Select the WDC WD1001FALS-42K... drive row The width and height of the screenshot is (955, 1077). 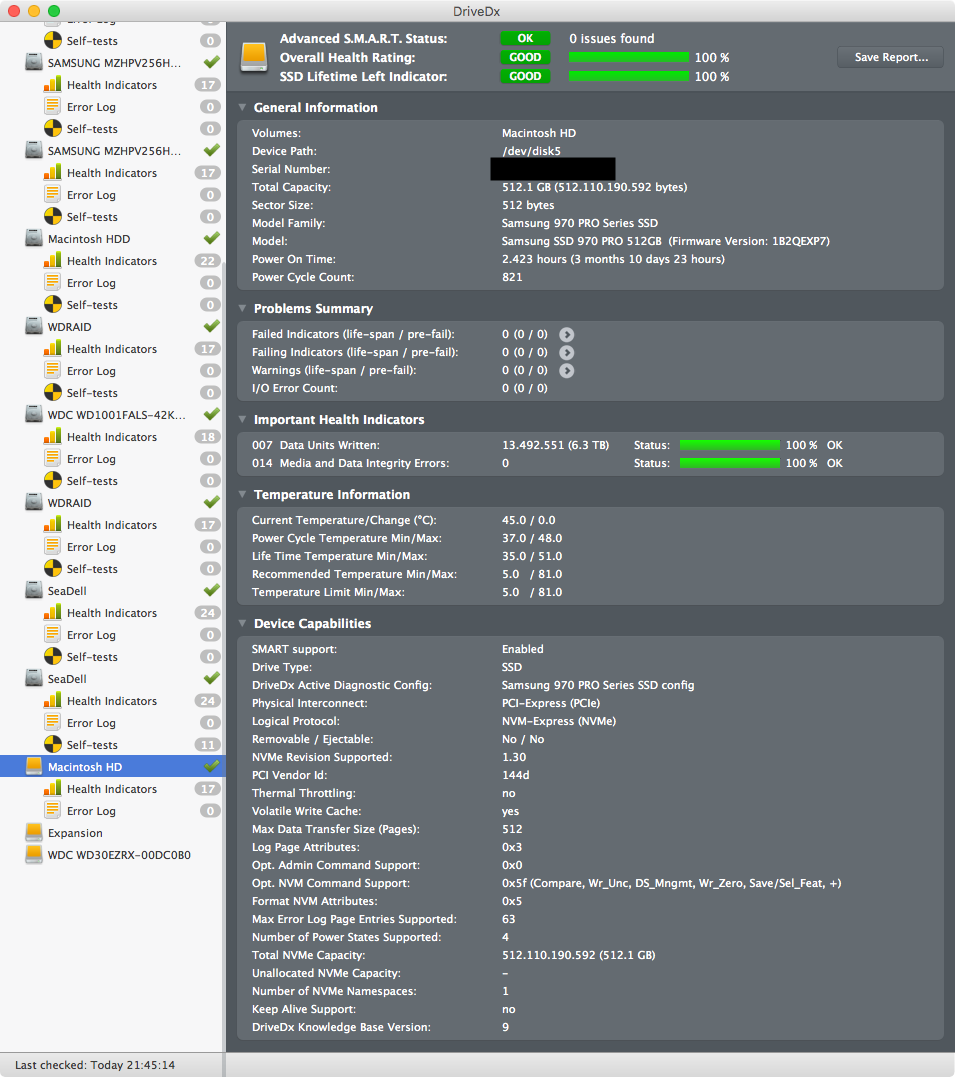pyautogui.click(x=113, y=415)
